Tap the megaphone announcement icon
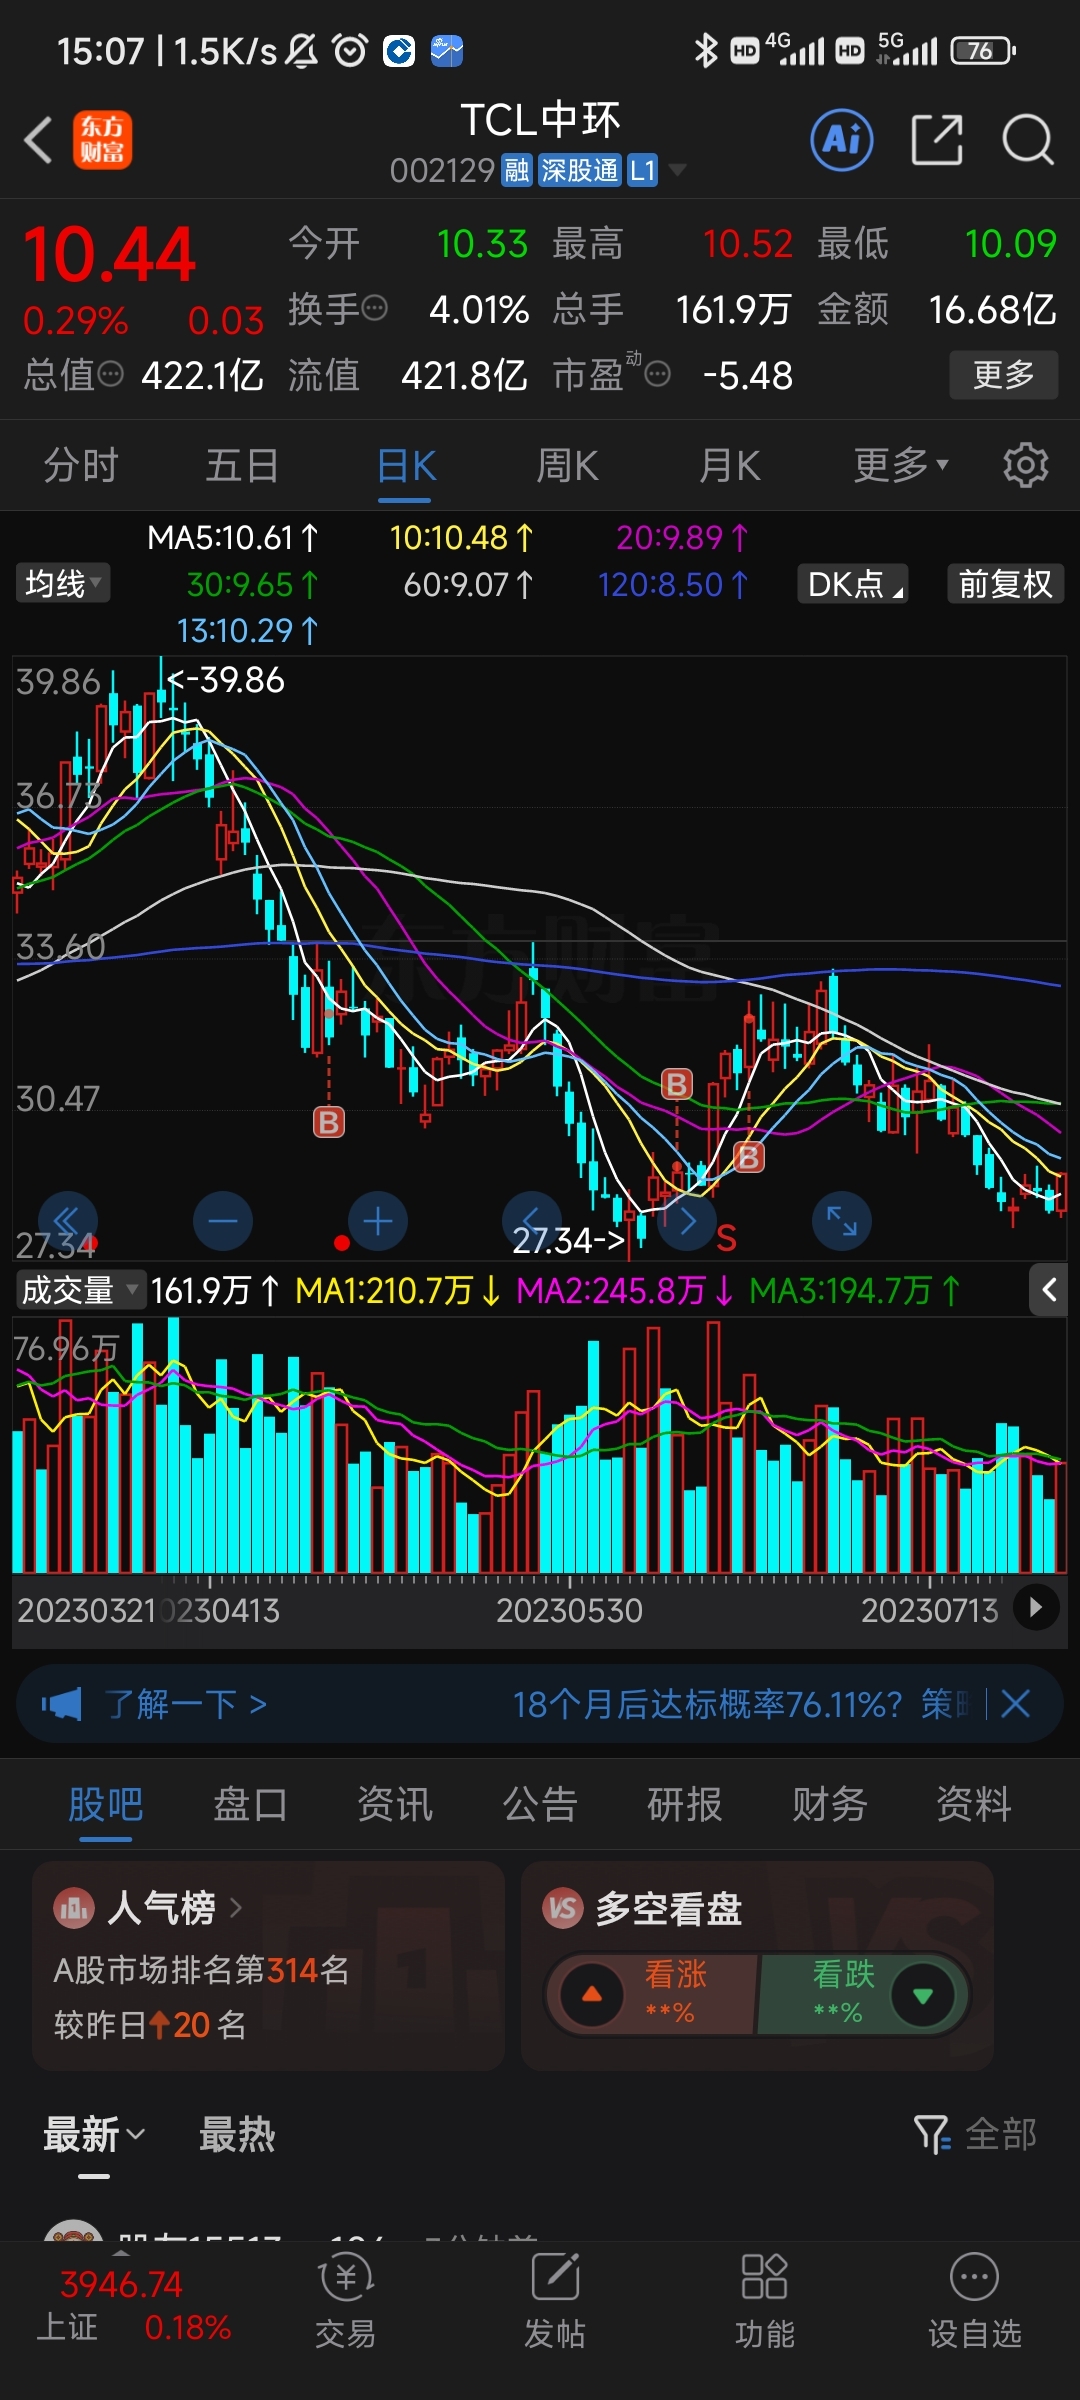The image size is (1080, 2400). click(x=62, y=1704)
